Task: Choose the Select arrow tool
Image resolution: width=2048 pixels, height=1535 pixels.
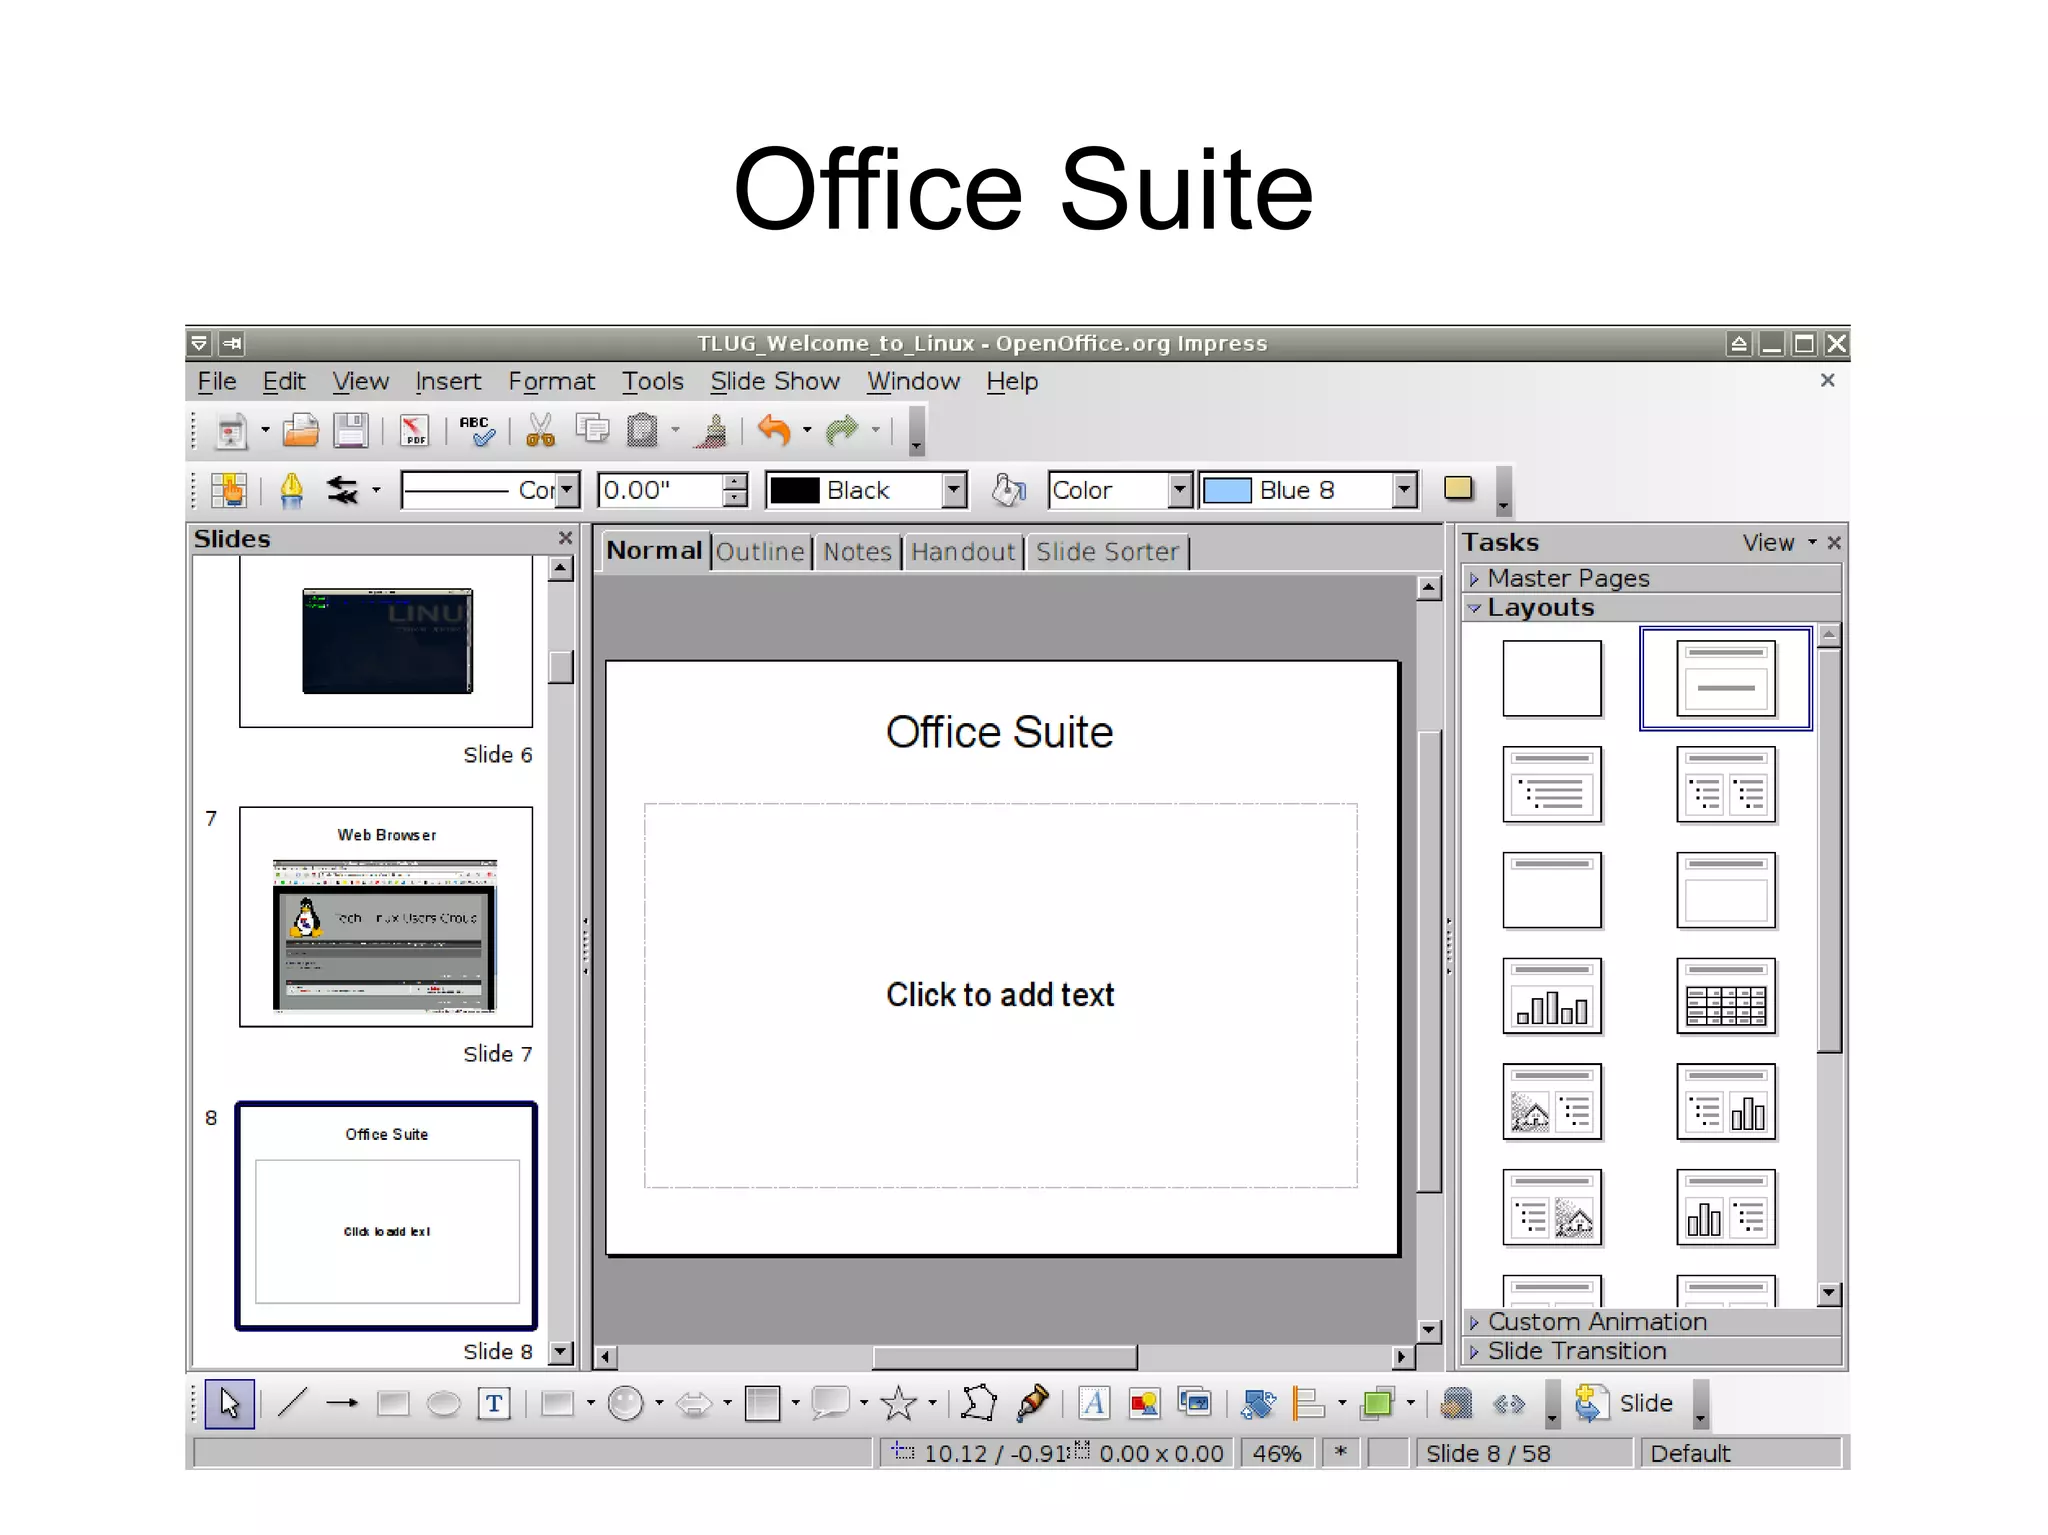Action: click(230, 1404)
